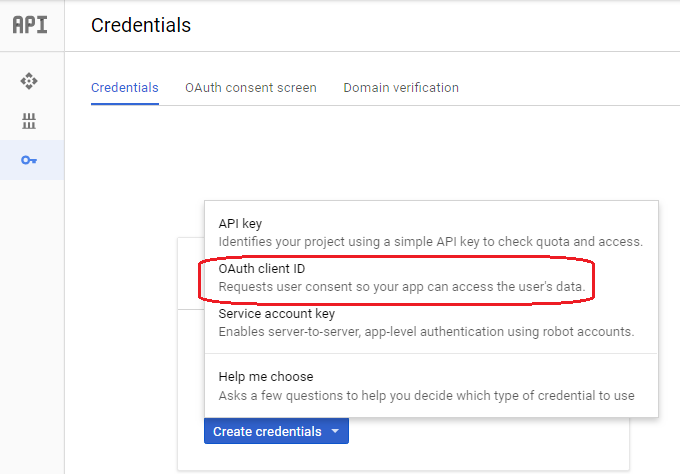Image resolution: width=680 pixels, height=474 pixels.
Task: Open the Dashboard sidebar icon
Action: [29, 81]
